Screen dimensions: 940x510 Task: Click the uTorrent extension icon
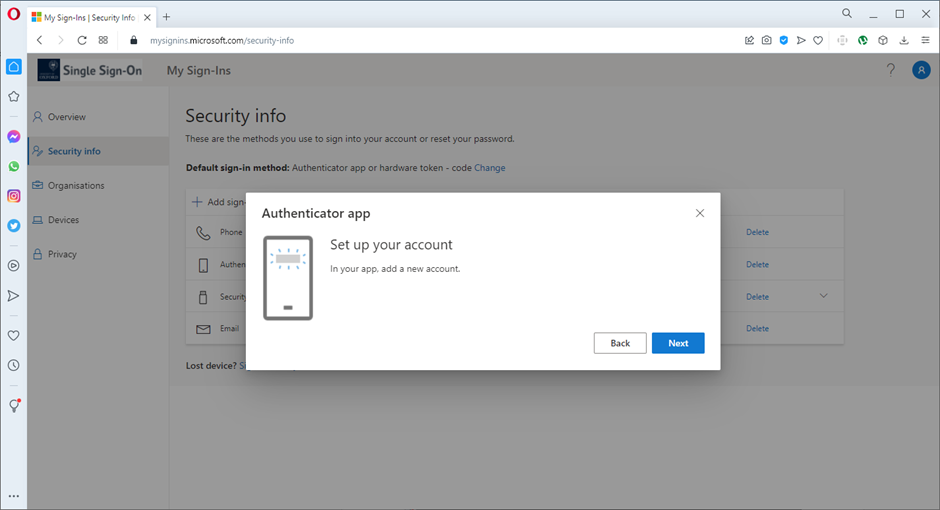point(863,40)
